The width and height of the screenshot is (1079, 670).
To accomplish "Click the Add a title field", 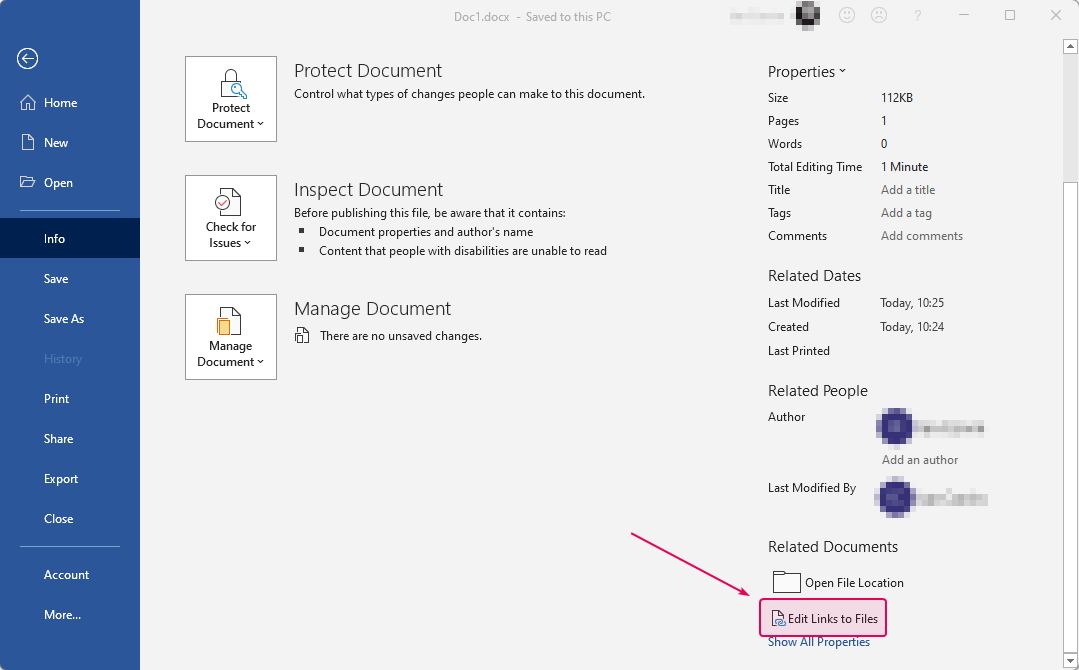I will (908, 189).
